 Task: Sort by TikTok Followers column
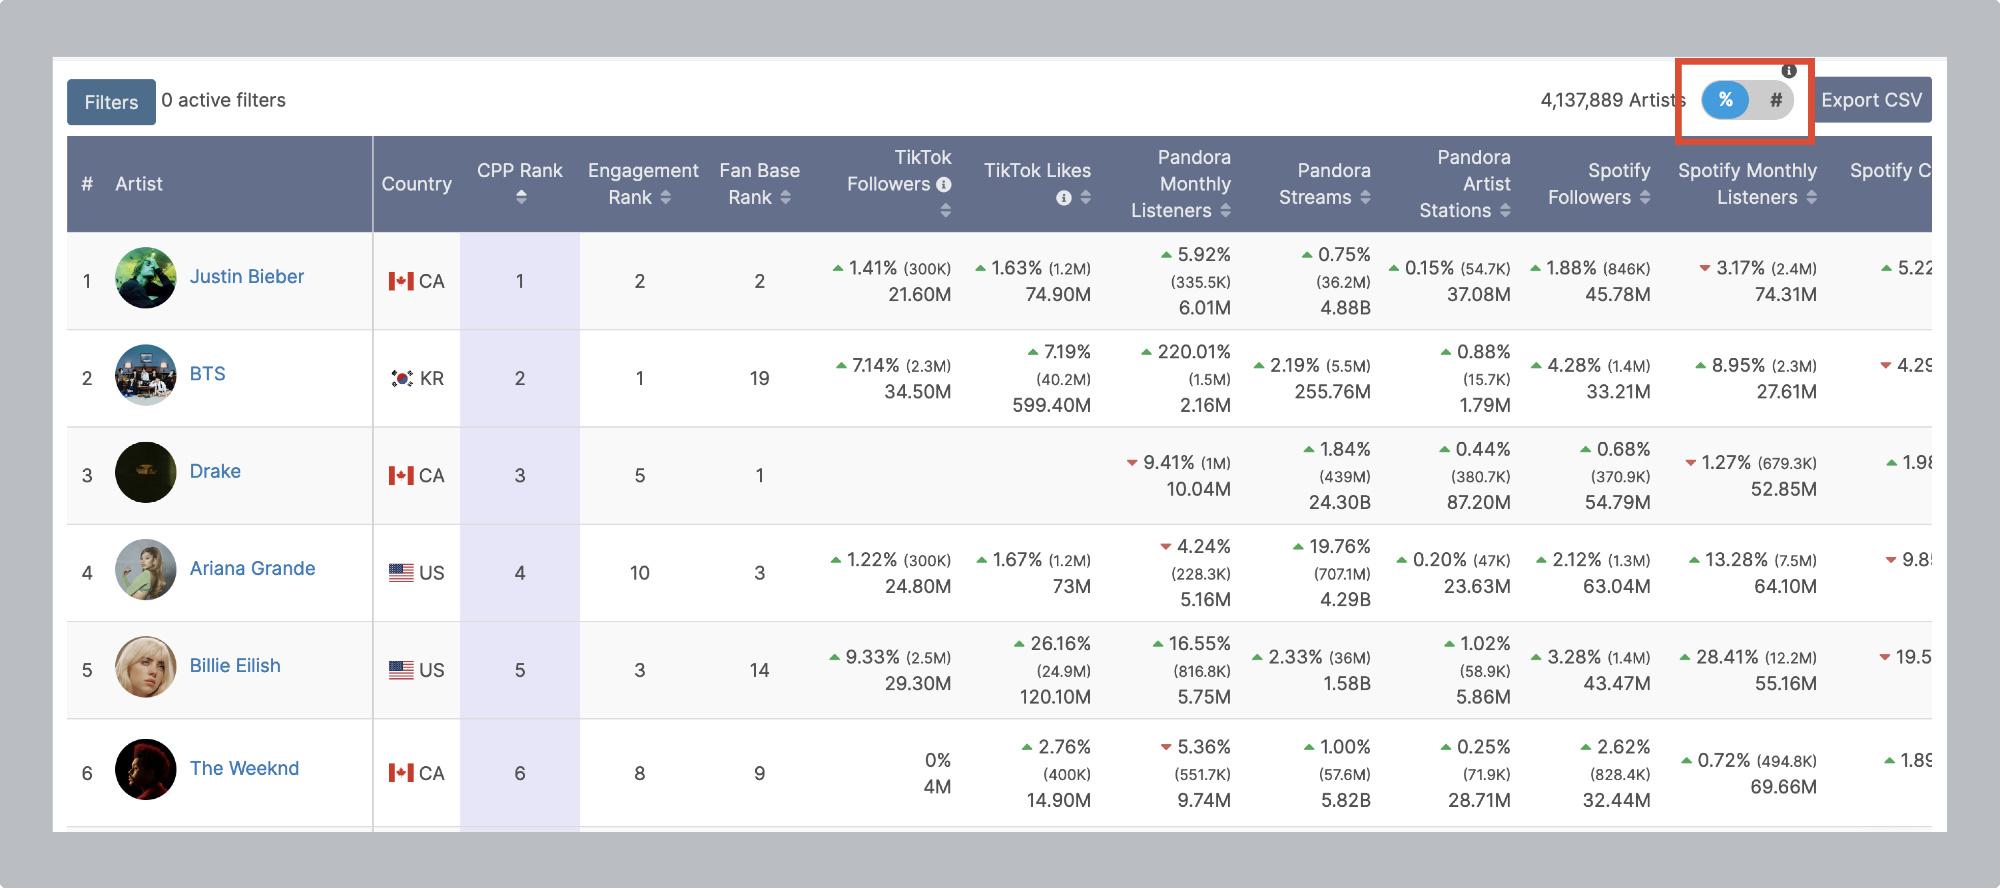click(945, 210)
